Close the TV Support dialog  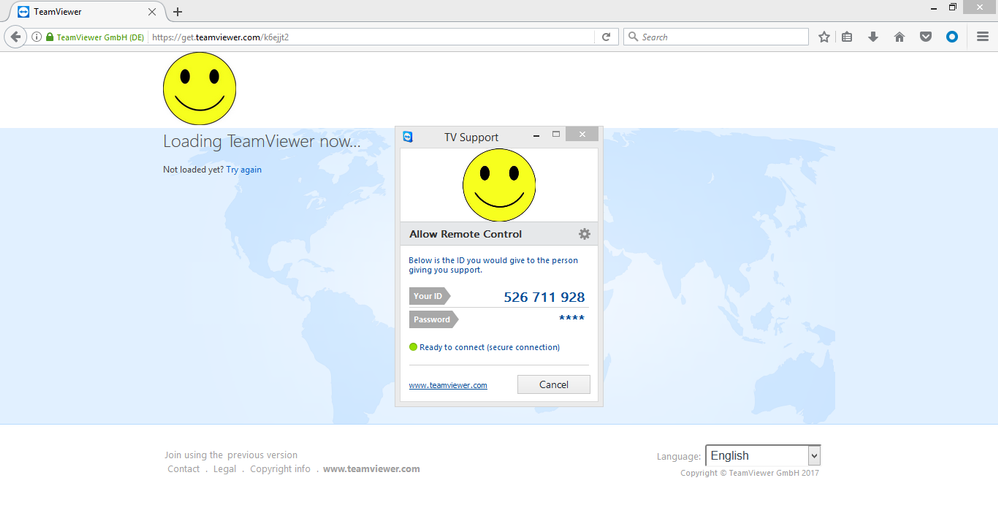coord(582,134)
